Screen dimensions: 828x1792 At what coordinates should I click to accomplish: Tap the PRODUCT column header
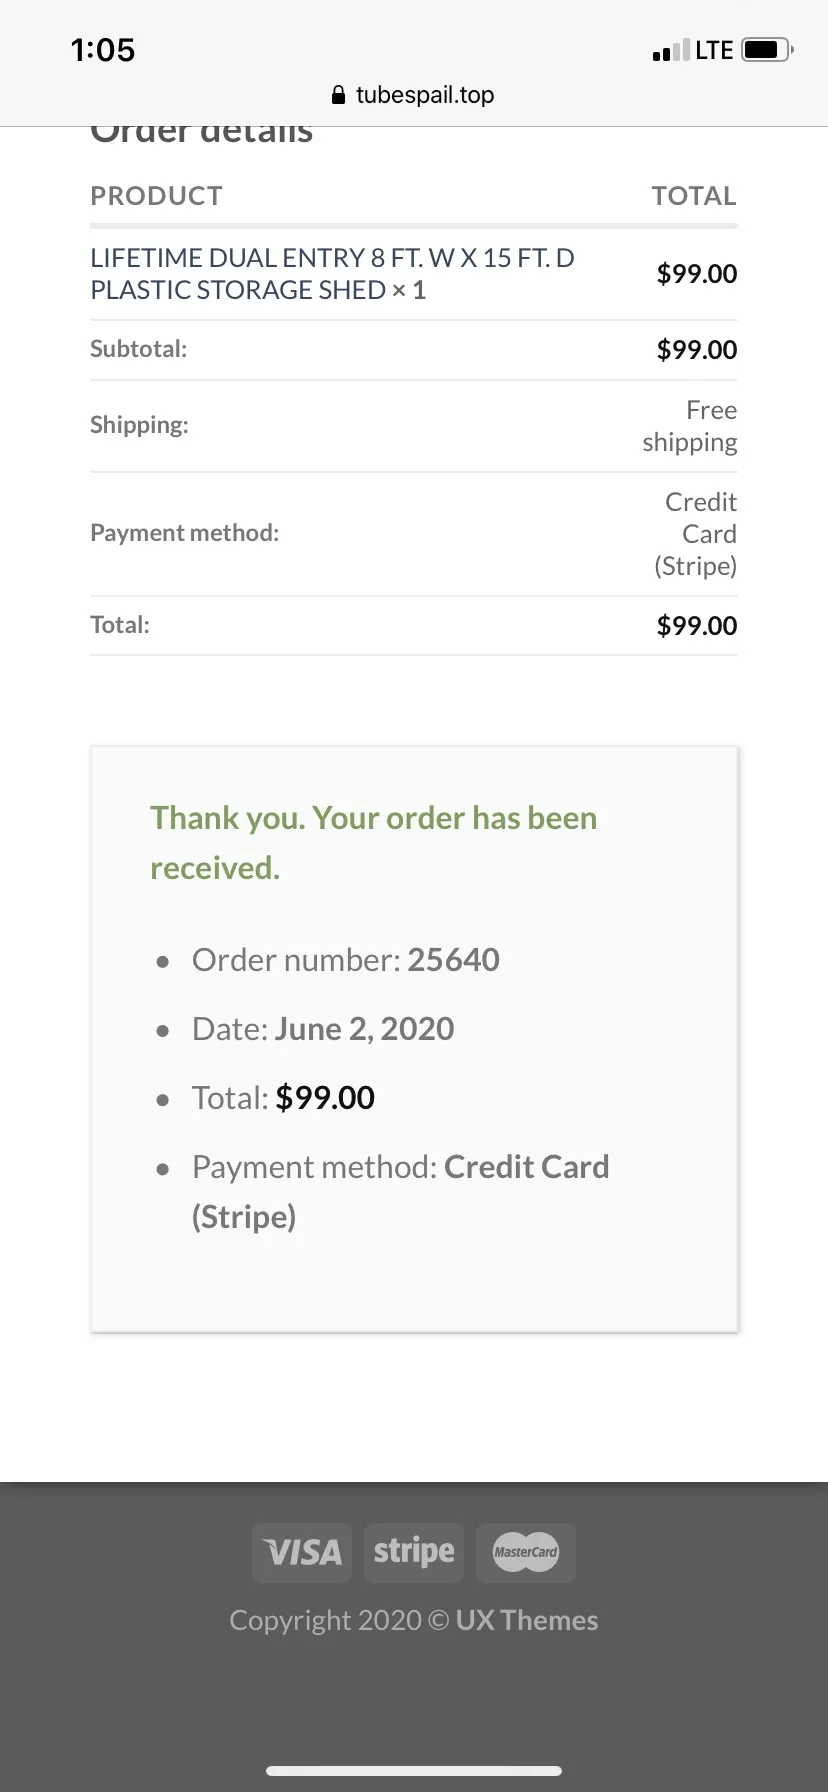click(x=156, y=196)
